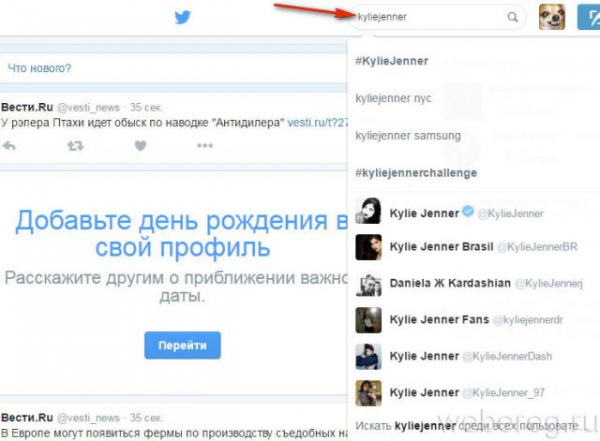Open Kylie Jenner Brasil account suggestion

point(474,247)
